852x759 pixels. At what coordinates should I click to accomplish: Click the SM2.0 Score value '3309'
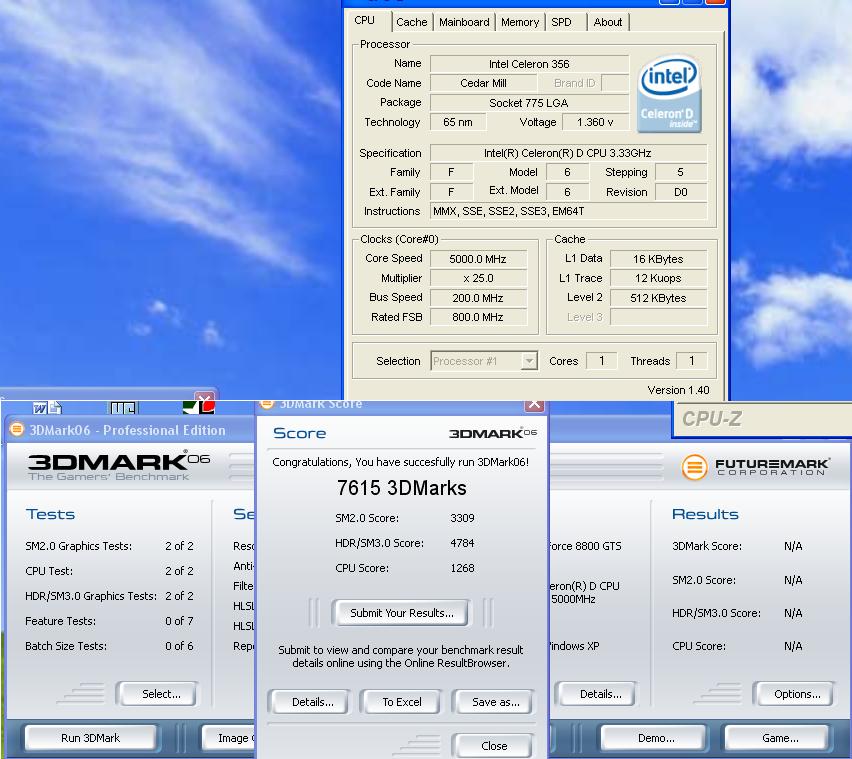point(462,518)
